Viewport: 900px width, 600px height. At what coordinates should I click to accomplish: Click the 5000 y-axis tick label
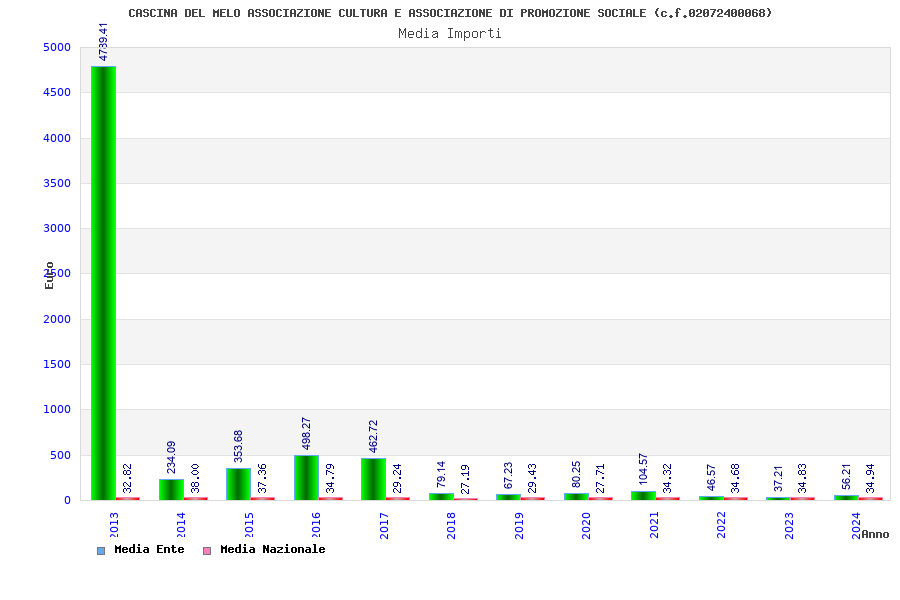pos(57,48)
